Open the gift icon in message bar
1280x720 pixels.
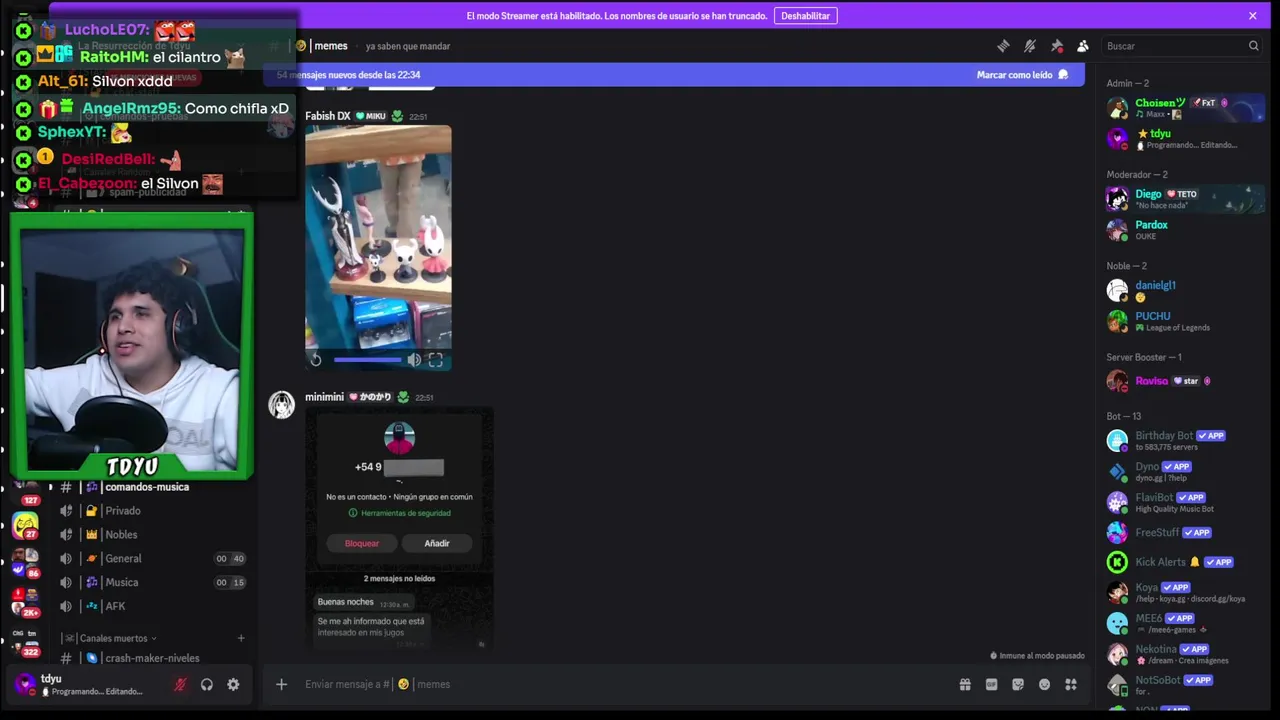click(965, 684)
